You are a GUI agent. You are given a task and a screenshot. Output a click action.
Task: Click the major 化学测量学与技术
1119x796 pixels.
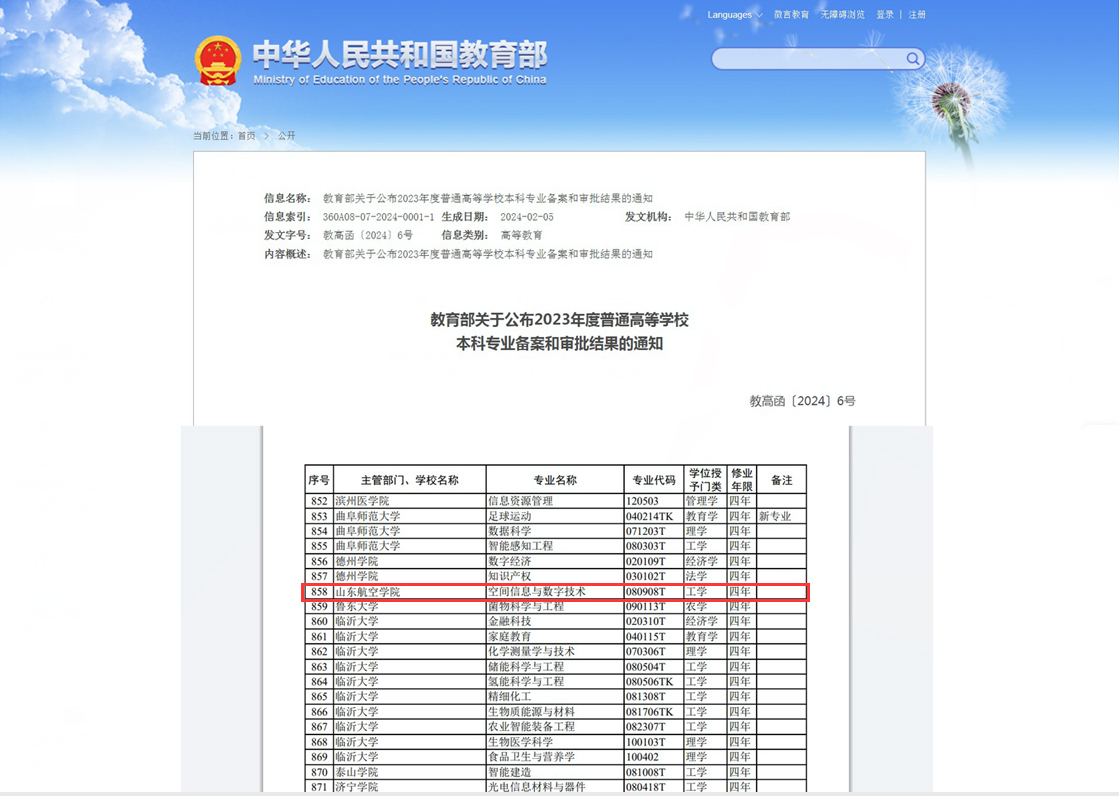click(532, 652)
